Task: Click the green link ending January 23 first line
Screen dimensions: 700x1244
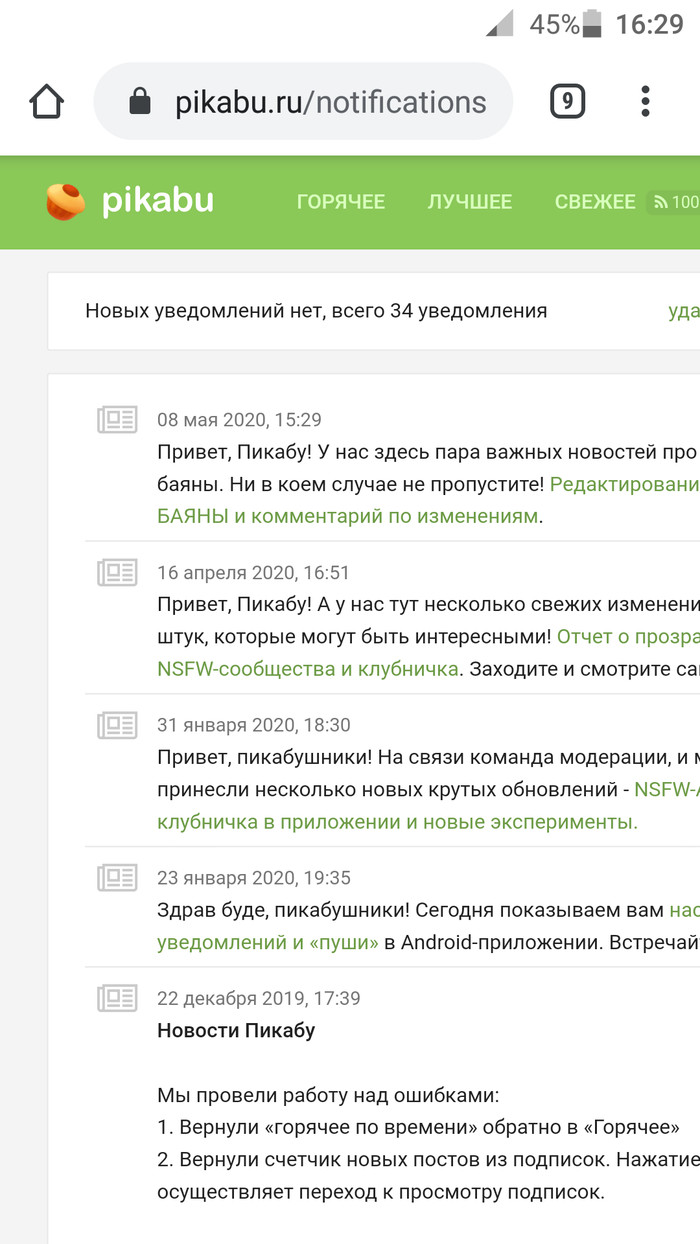Action: 684,910
